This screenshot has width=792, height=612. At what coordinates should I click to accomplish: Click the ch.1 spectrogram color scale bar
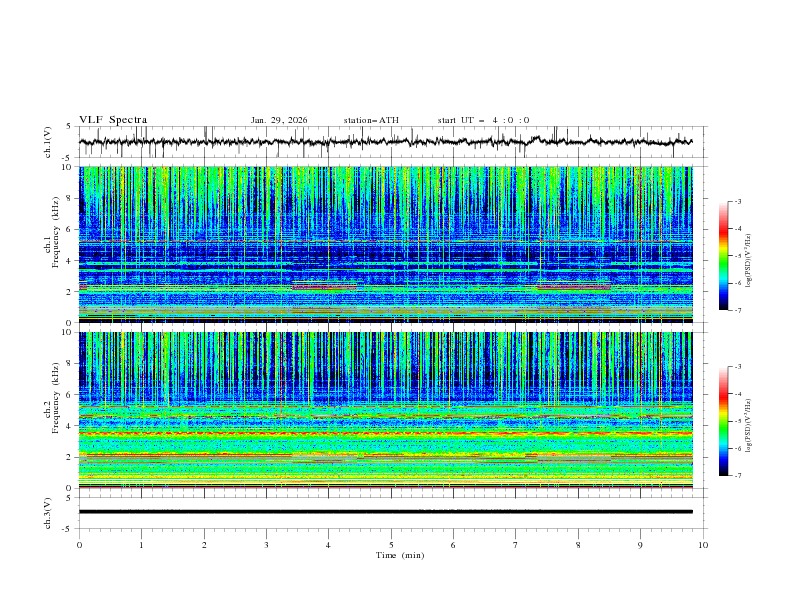coord(723,256)
